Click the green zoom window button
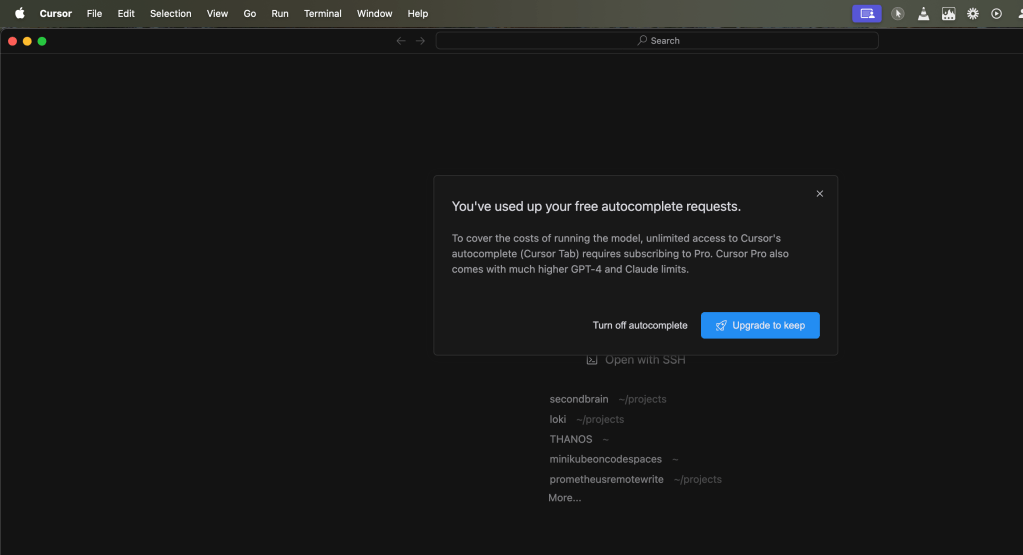1023x555 pixels. point(42,41)
